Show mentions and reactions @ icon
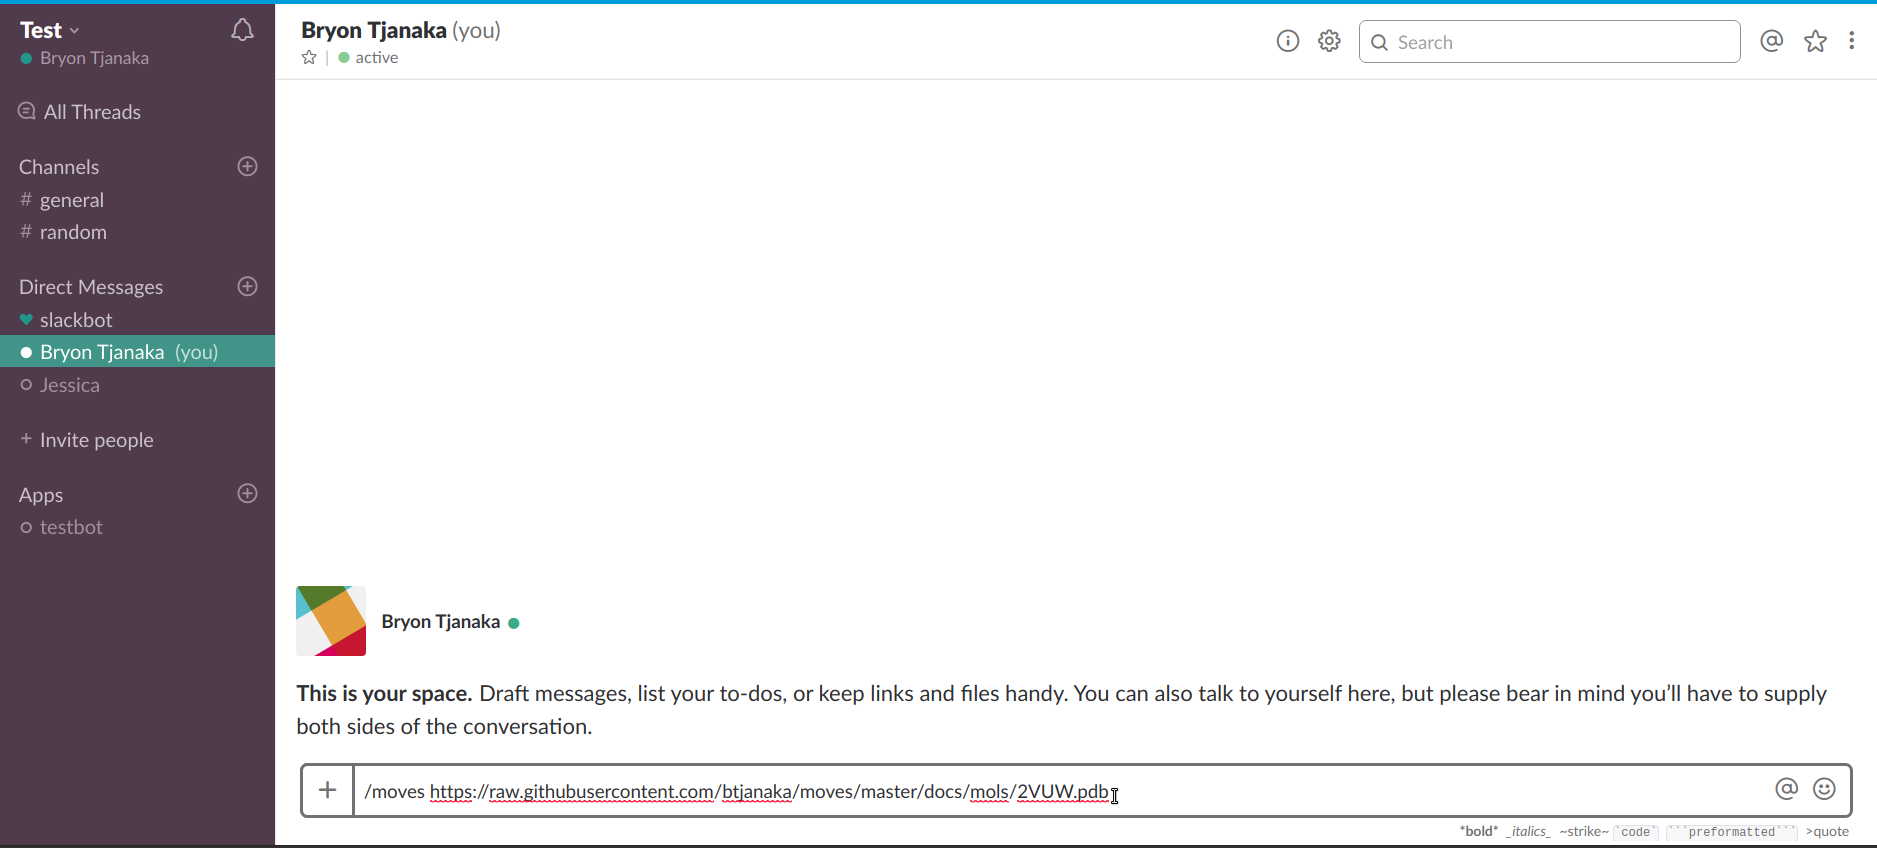Image resolution: width=1877 pixels, height=848 pixels. pos(1772,41)
